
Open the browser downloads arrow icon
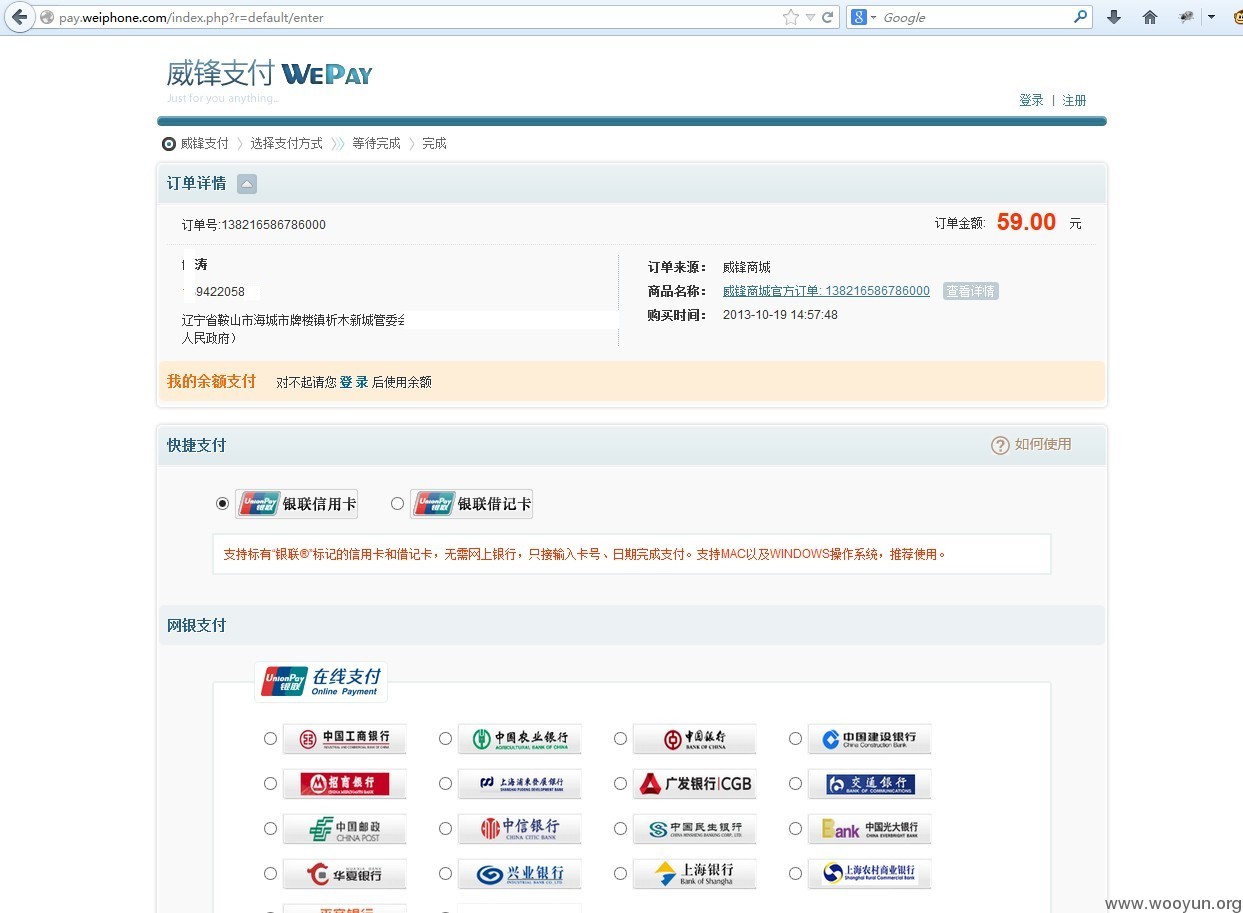point(1114,17)
